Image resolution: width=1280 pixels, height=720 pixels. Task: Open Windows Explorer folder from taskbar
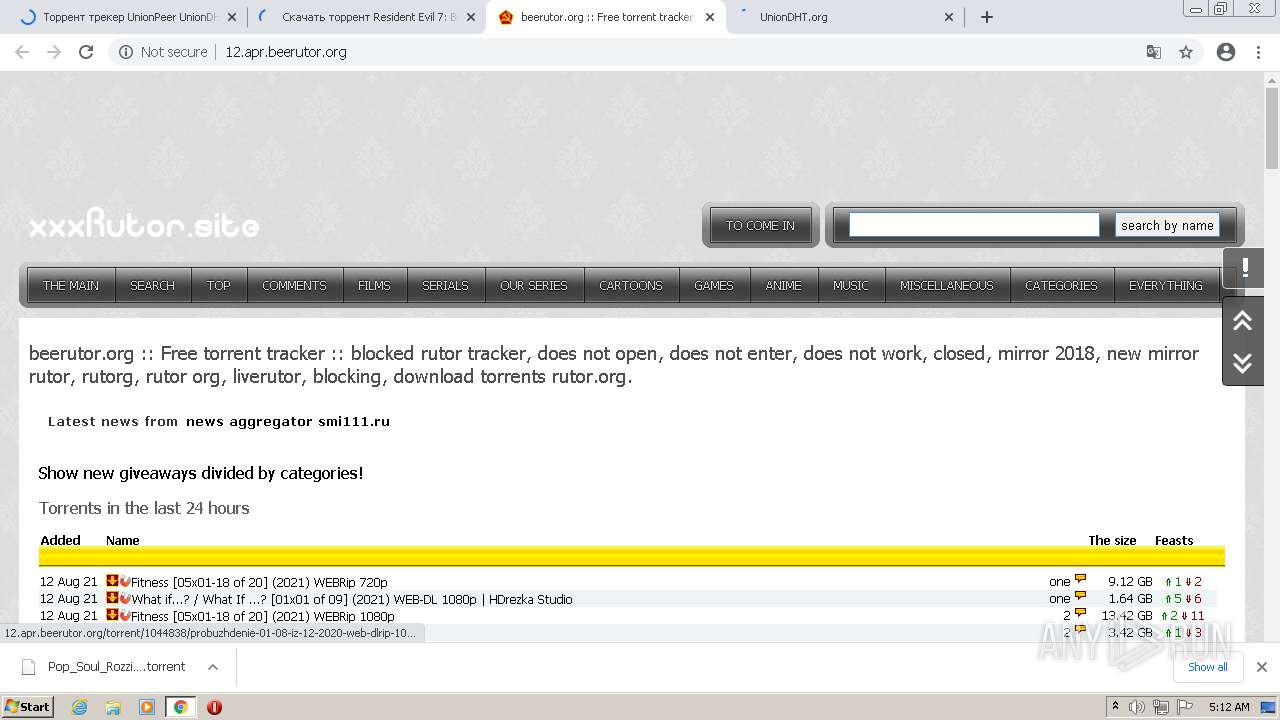pyautogui.click(x=113, y=707)
